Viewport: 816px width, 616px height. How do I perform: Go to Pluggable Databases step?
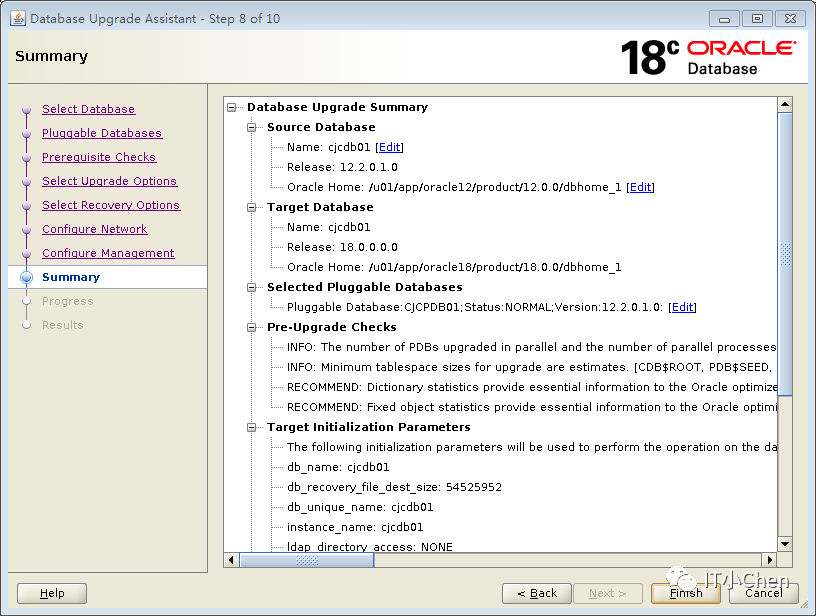(x=102, y=133)
